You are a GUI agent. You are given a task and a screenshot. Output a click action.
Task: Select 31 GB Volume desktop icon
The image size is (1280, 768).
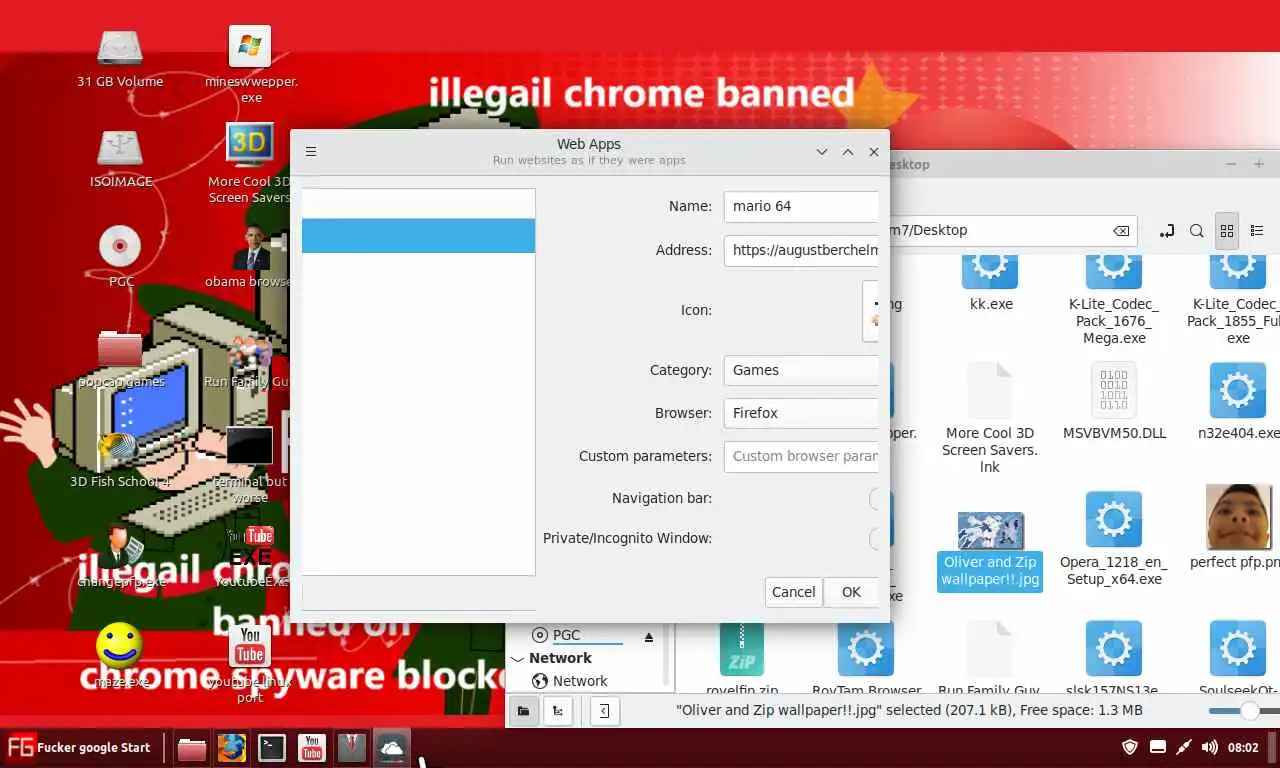tap(120, 58)
